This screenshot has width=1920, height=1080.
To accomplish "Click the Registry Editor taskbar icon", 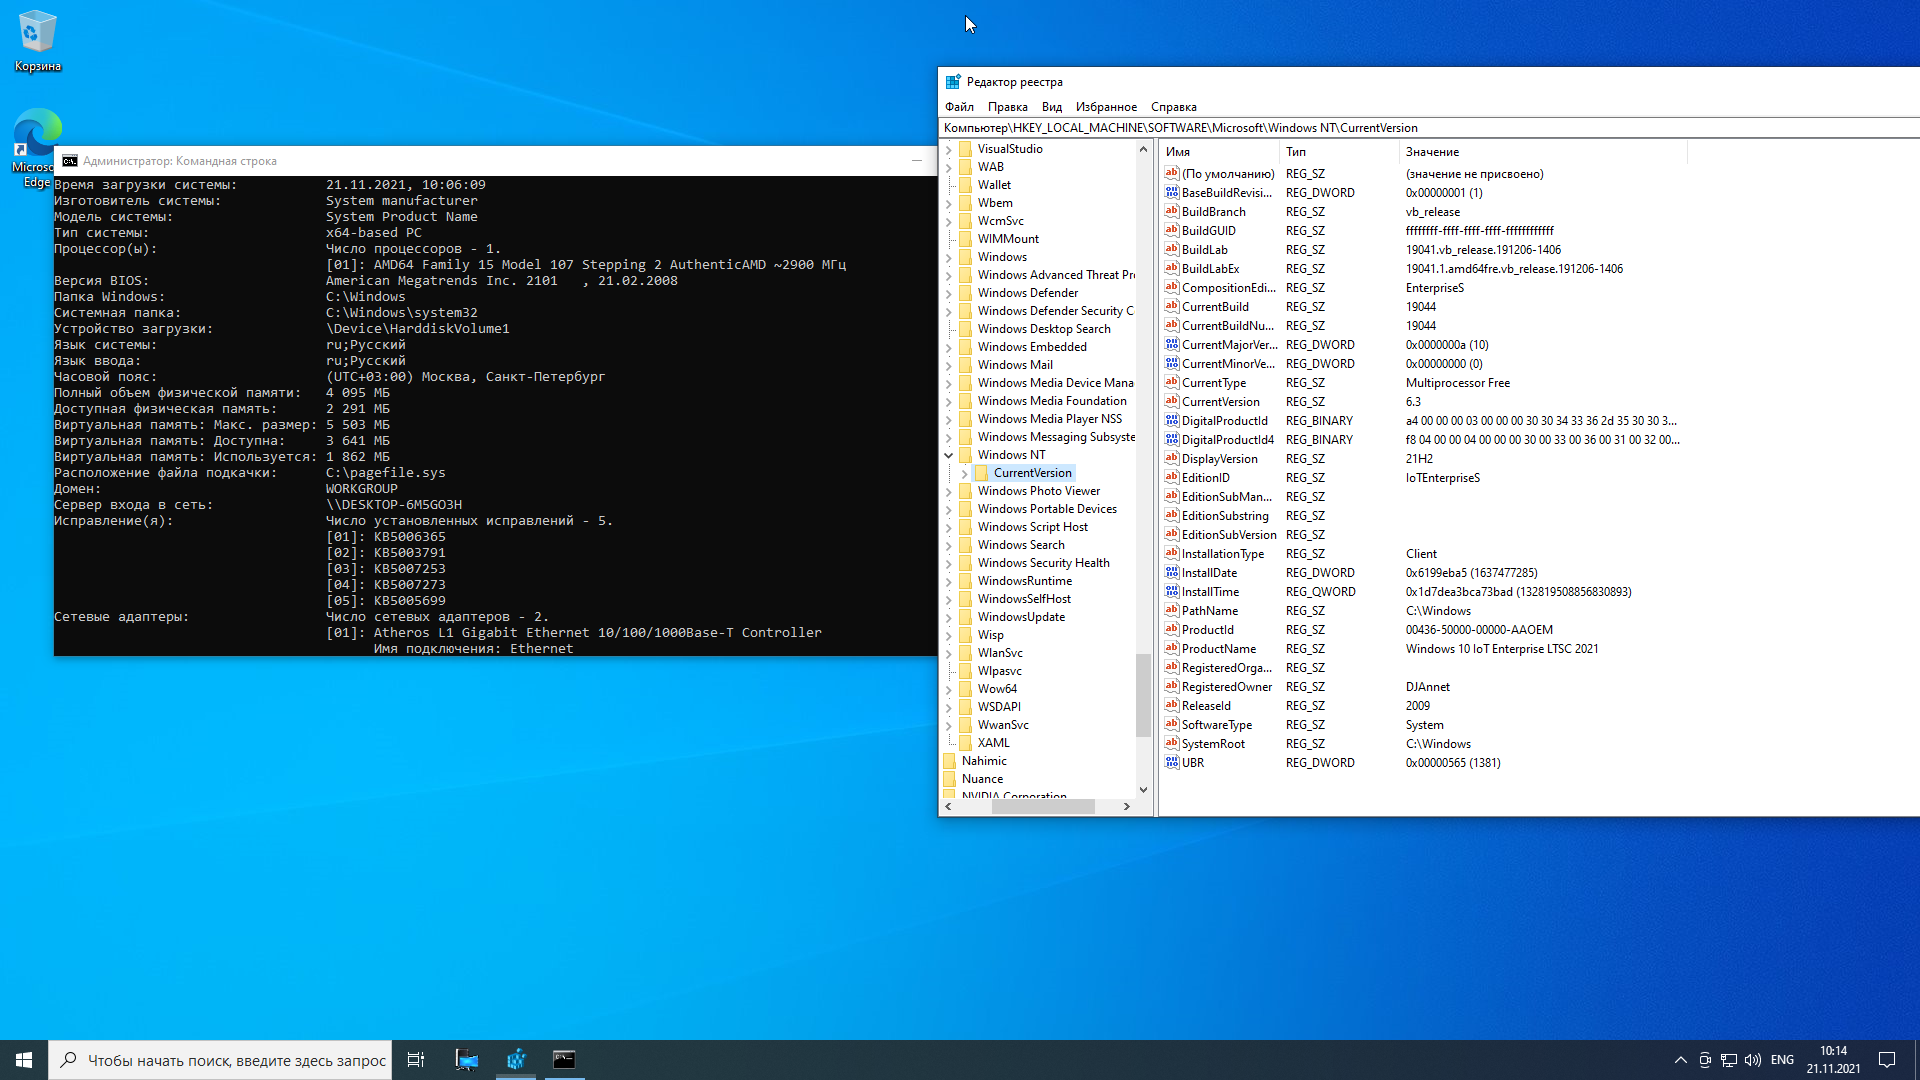I will click(516, 1060).
